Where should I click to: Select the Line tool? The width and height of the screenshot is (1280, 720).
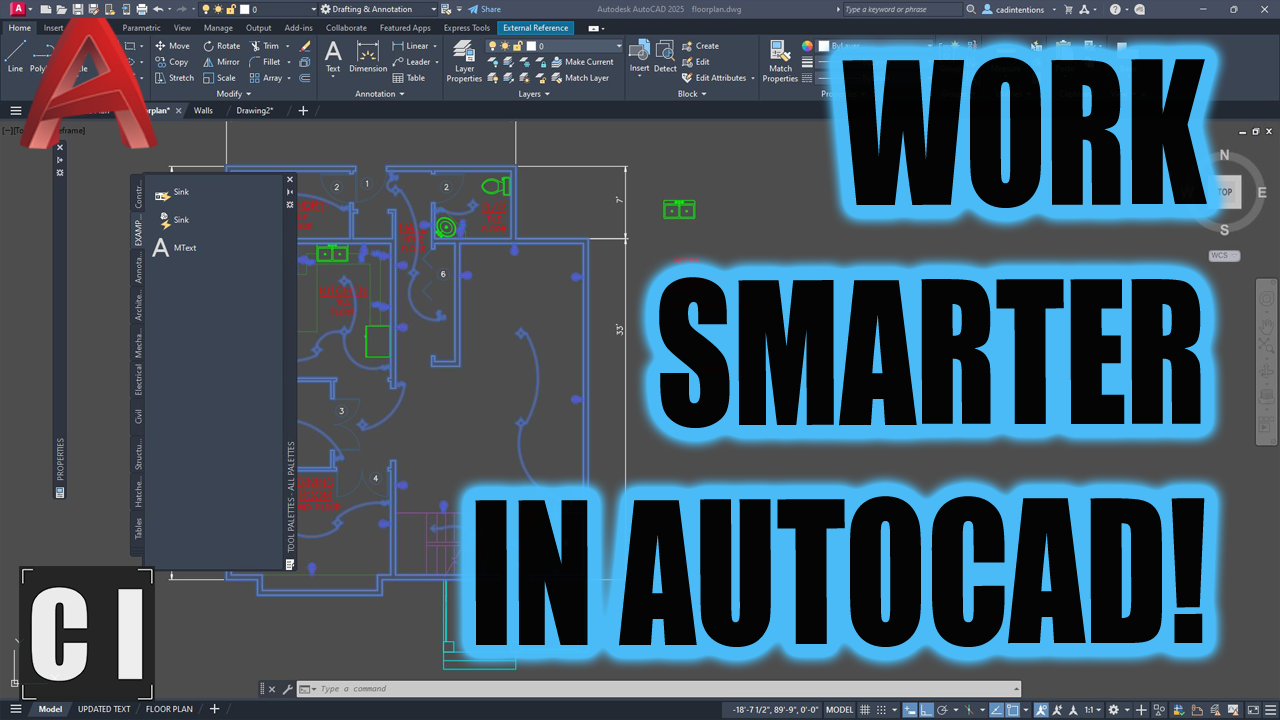tap(15, 56)
